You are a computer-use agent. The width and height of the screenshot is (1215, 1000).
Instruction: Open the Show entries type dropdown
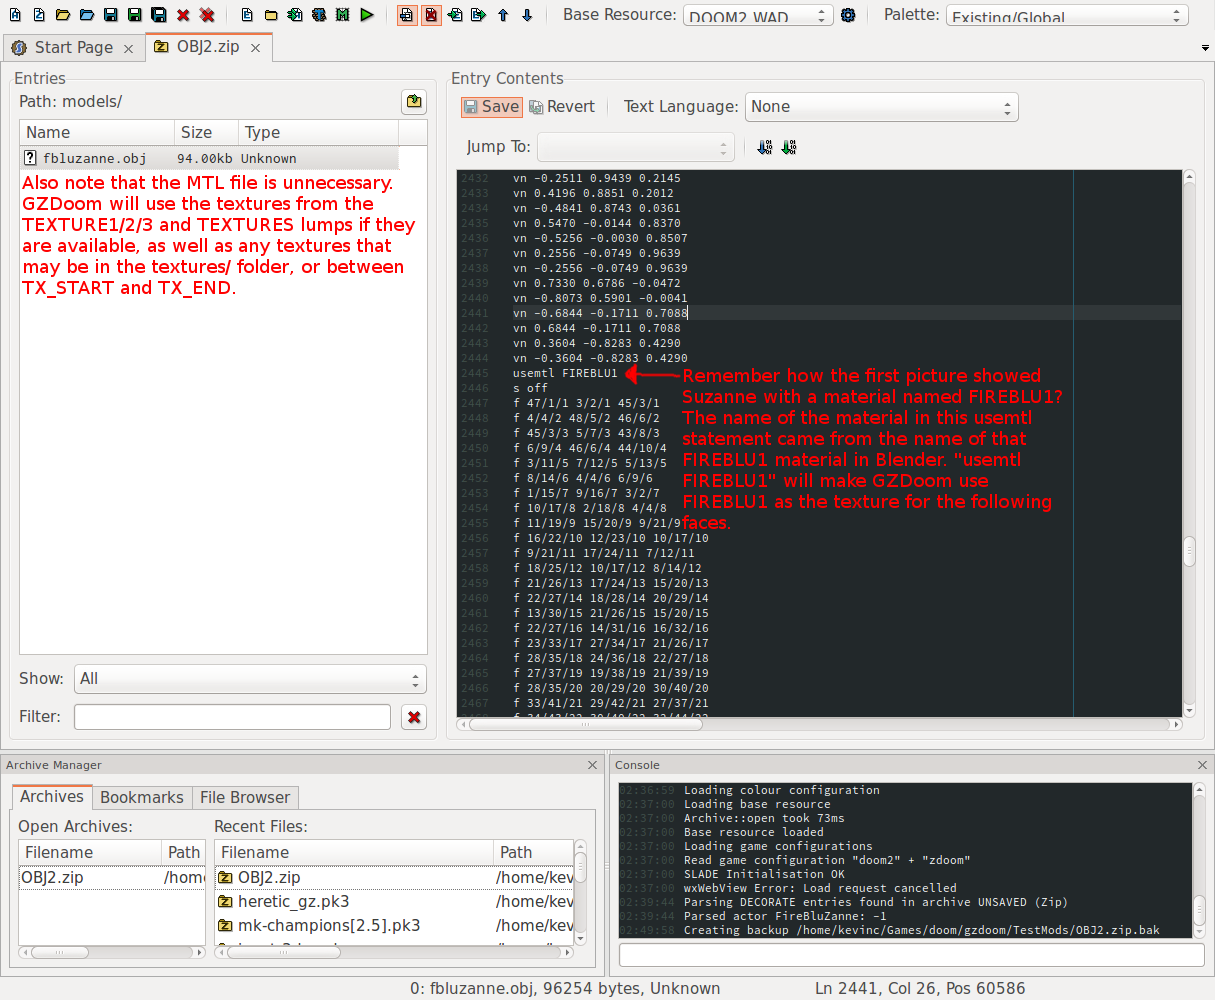tap(251, 679)
